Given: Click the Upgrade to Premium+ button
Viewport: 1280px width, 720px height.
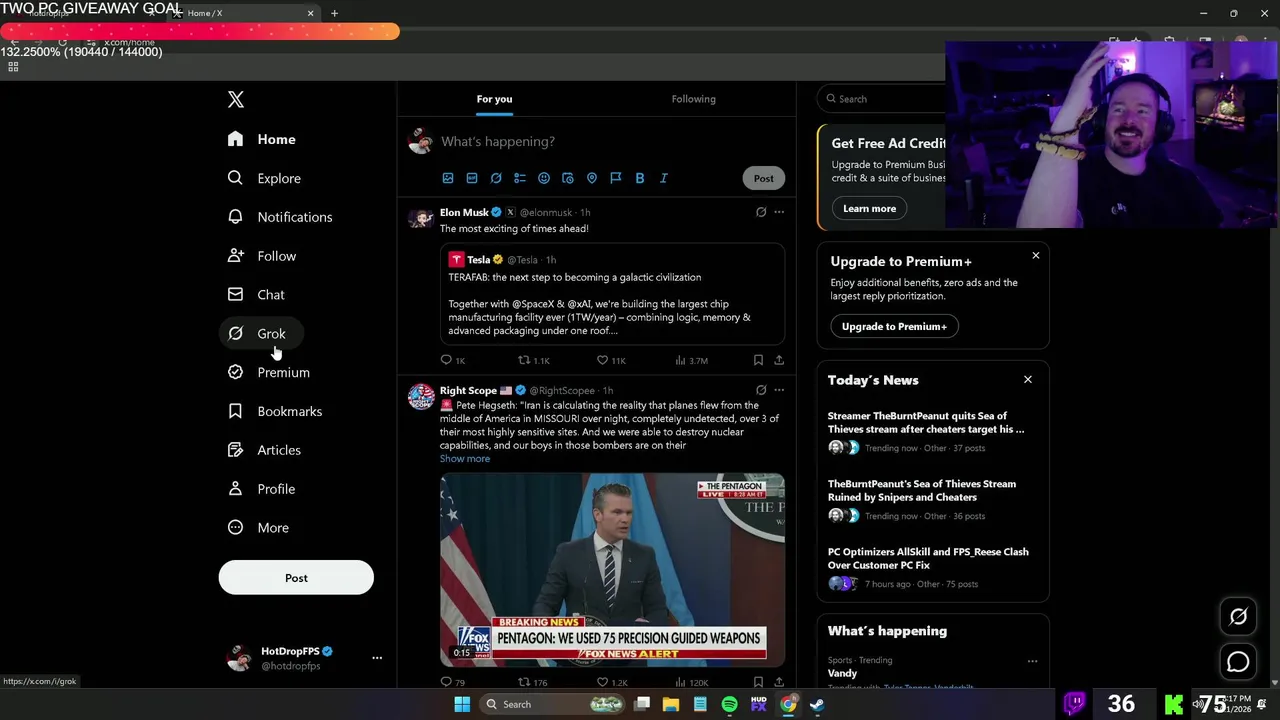Looking at the screenshot, I should [894, 326].
